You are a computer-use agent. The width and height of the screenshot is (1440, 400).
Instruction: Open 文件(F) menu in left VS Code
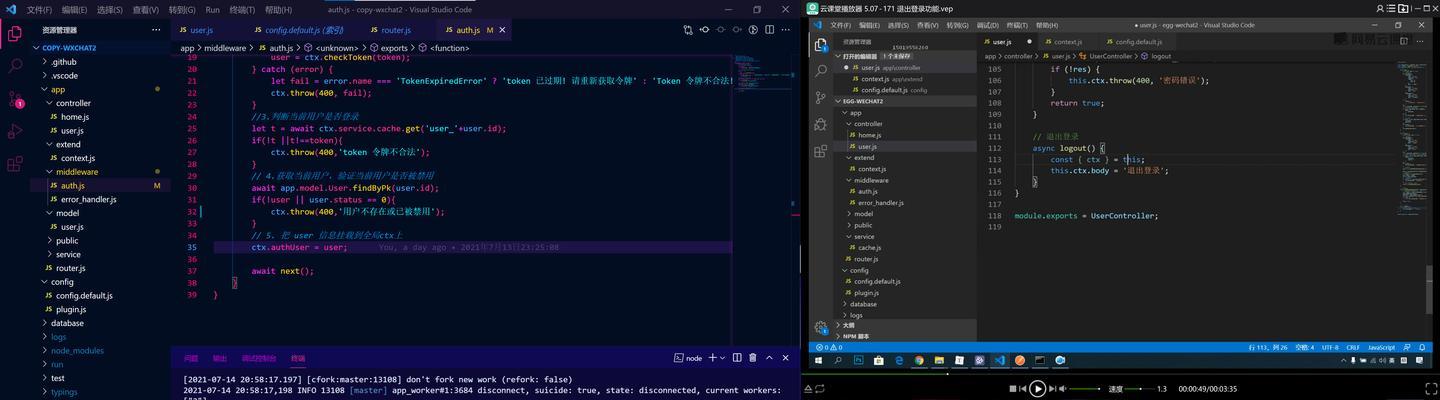pyautogui.click(x=38, y=9)
